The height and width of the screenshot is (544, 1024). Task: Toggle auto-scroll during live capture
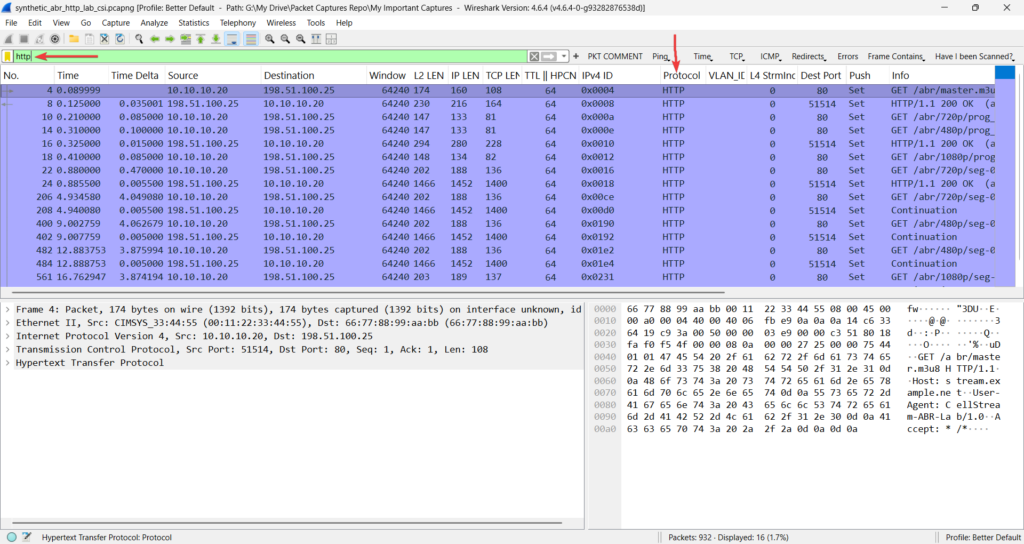tap(231, 39)
